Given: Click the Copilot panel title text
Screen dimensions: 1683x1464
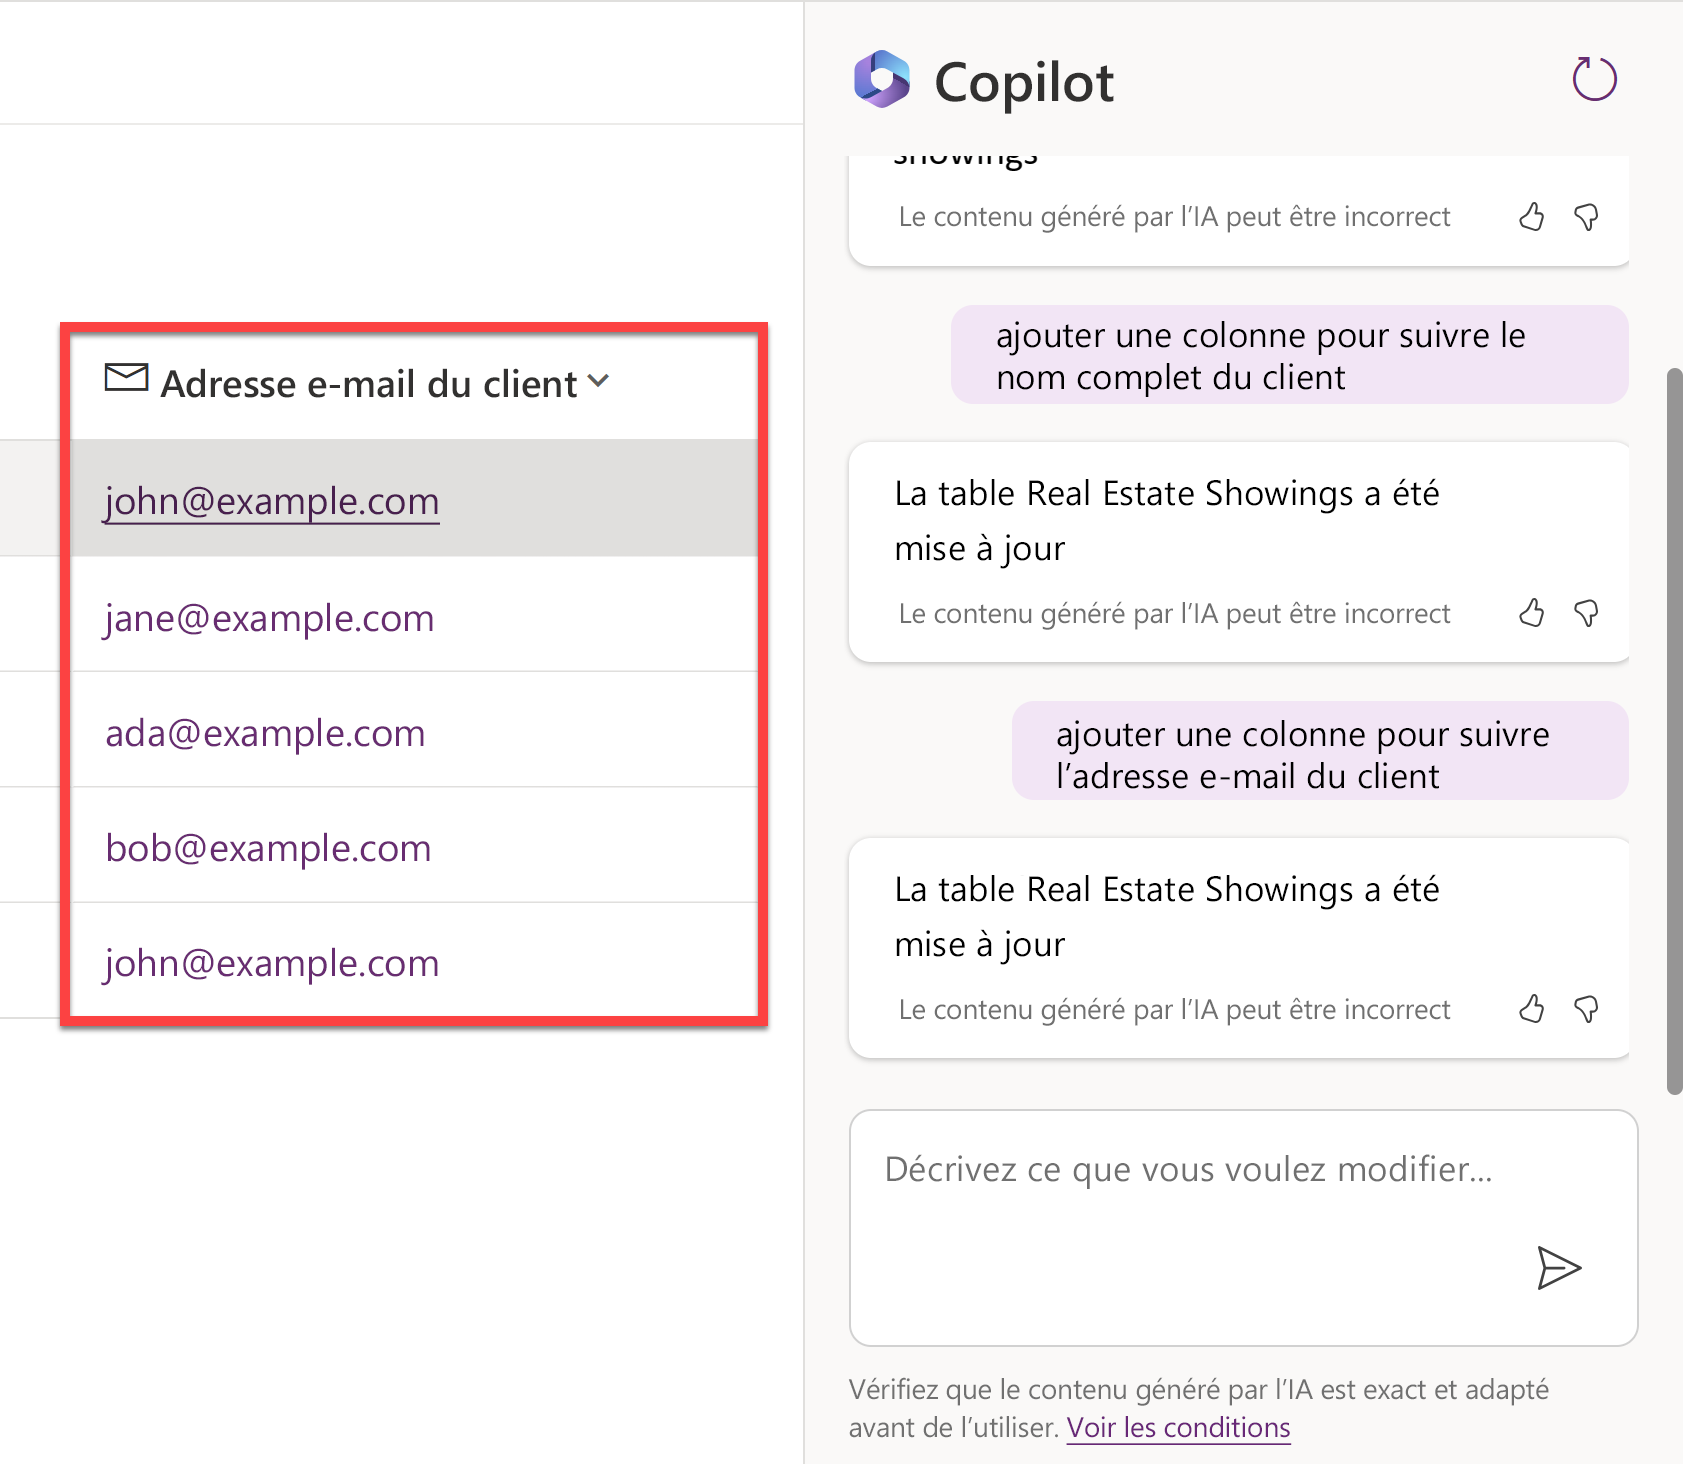Looking at the screenshot, I should [x=1023, y=82].
